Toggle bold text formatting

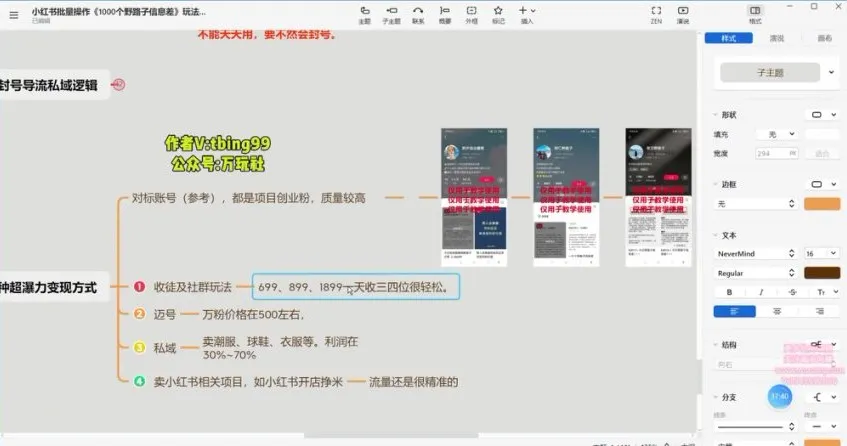(729, 292)
